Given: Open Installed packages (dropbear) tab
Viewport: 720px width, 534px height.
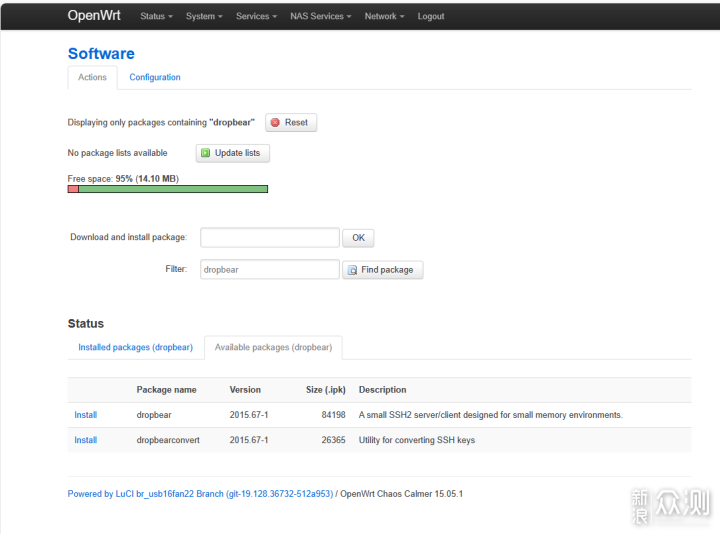Looking at the screenshot, I should (135, 347).
